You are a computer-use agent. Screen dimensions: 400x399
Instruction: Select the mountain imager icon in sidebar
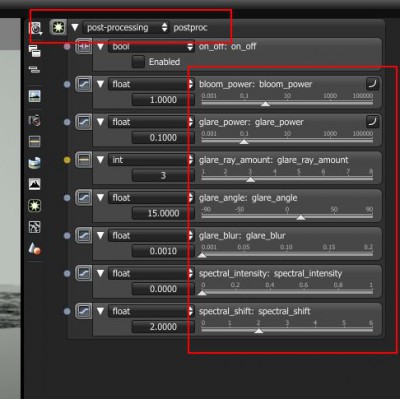(x=35, y=184)
